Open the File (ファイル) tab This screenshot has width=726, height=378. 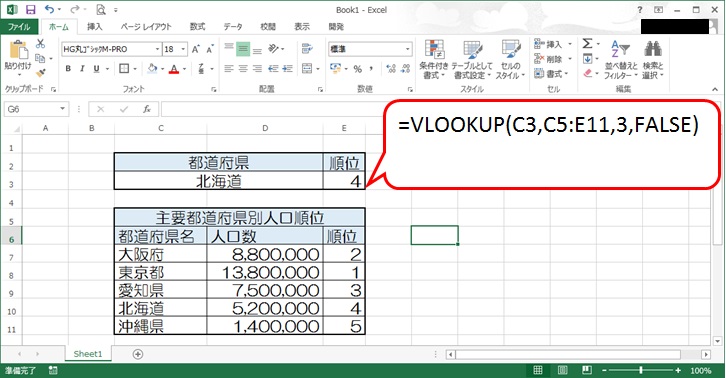click(19, 27)
